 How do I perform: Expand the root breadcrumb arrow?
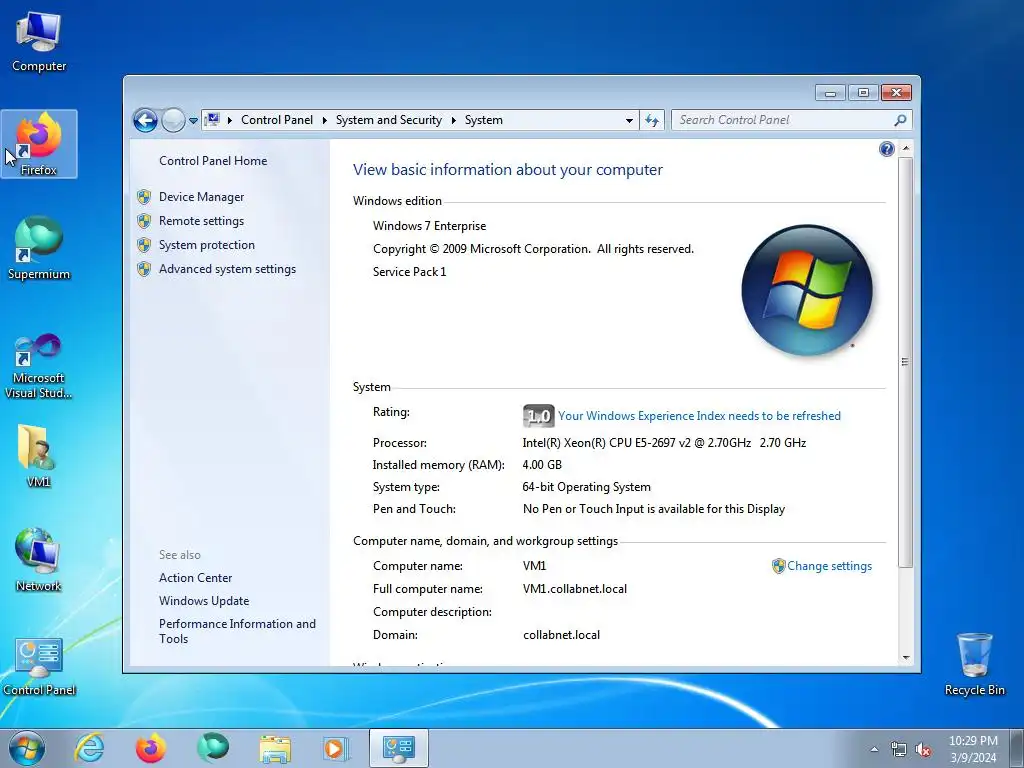tap(230, 120)
